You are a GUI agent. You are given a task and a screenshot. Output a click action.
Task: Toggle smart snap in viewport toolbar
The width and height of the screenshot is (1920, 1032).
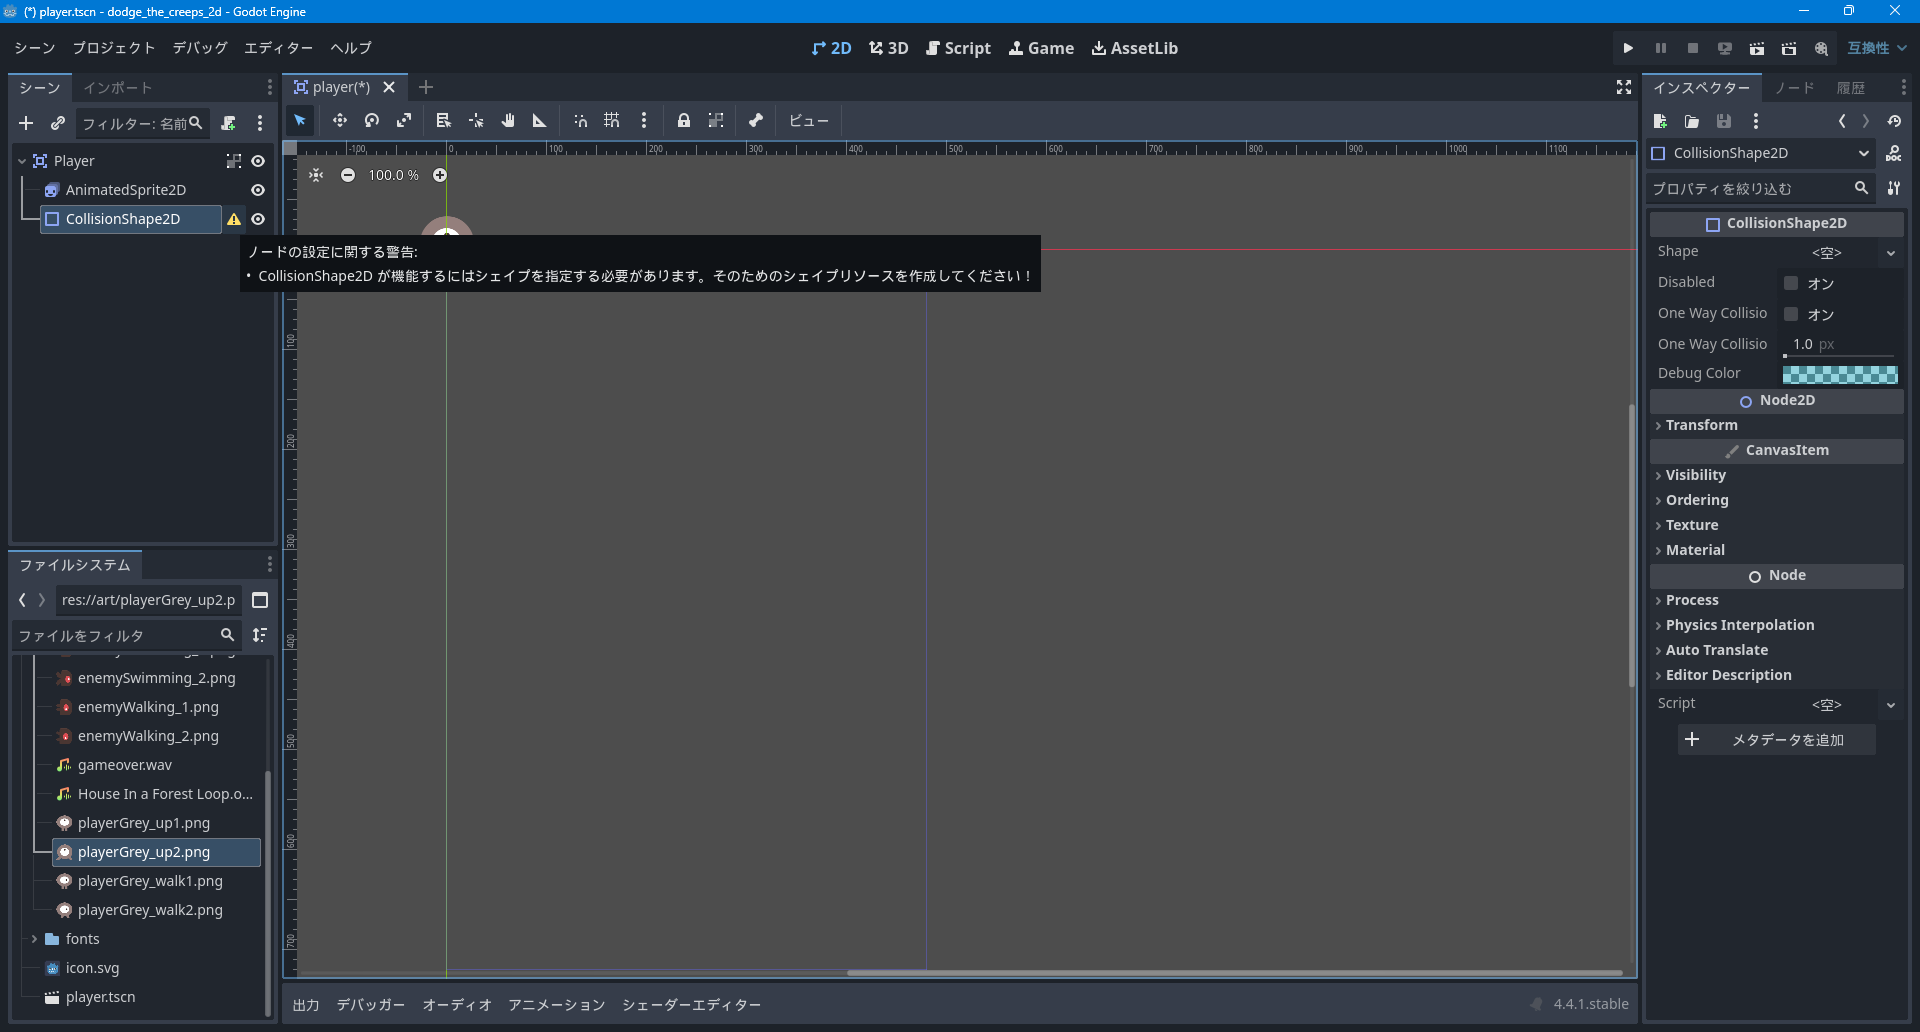click(580, 121)
